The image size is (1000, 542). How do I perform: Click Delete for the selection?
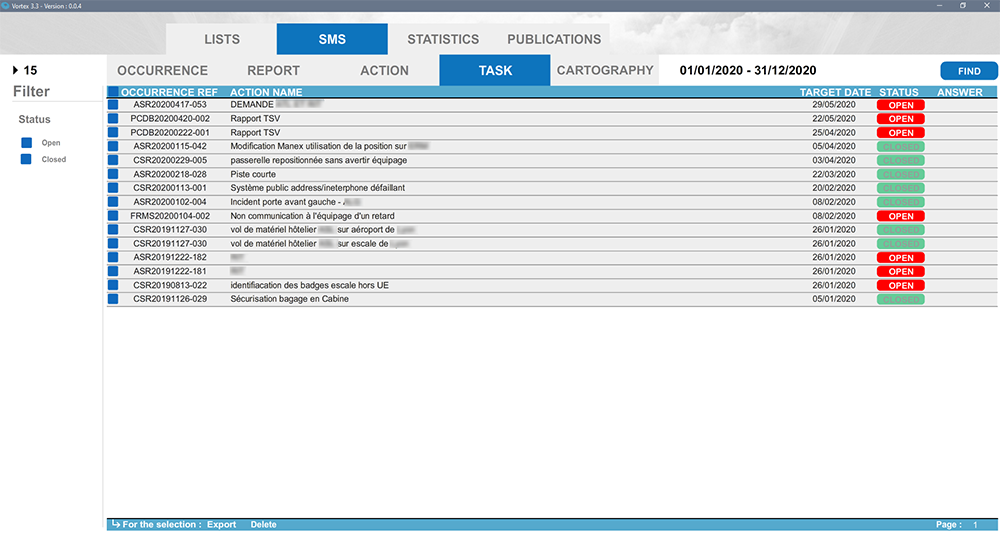tap(263, 525)
